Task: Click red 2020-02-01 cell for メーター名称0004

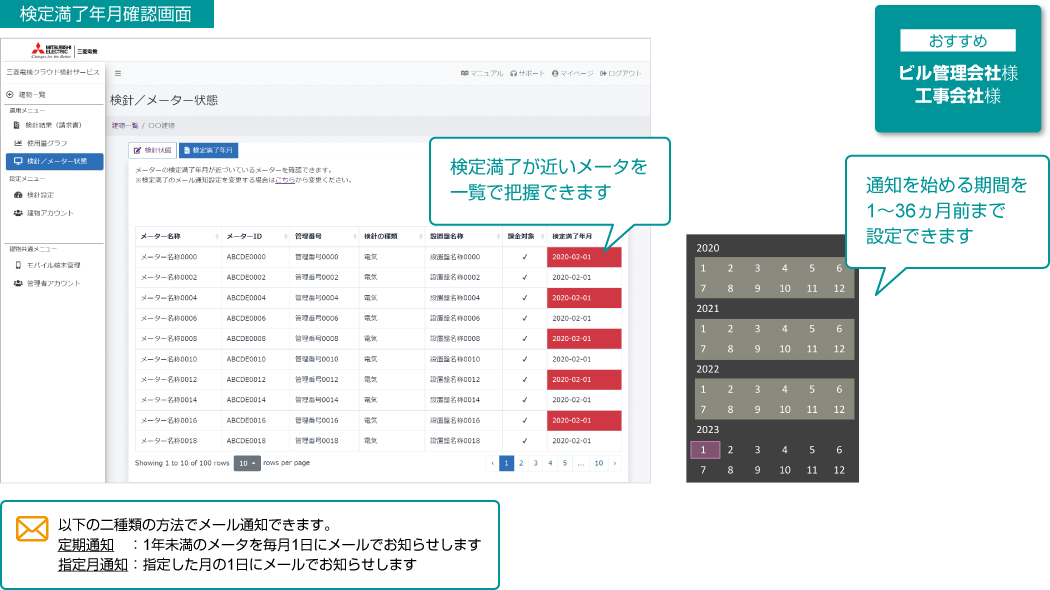Action: [x=584, y=298]
